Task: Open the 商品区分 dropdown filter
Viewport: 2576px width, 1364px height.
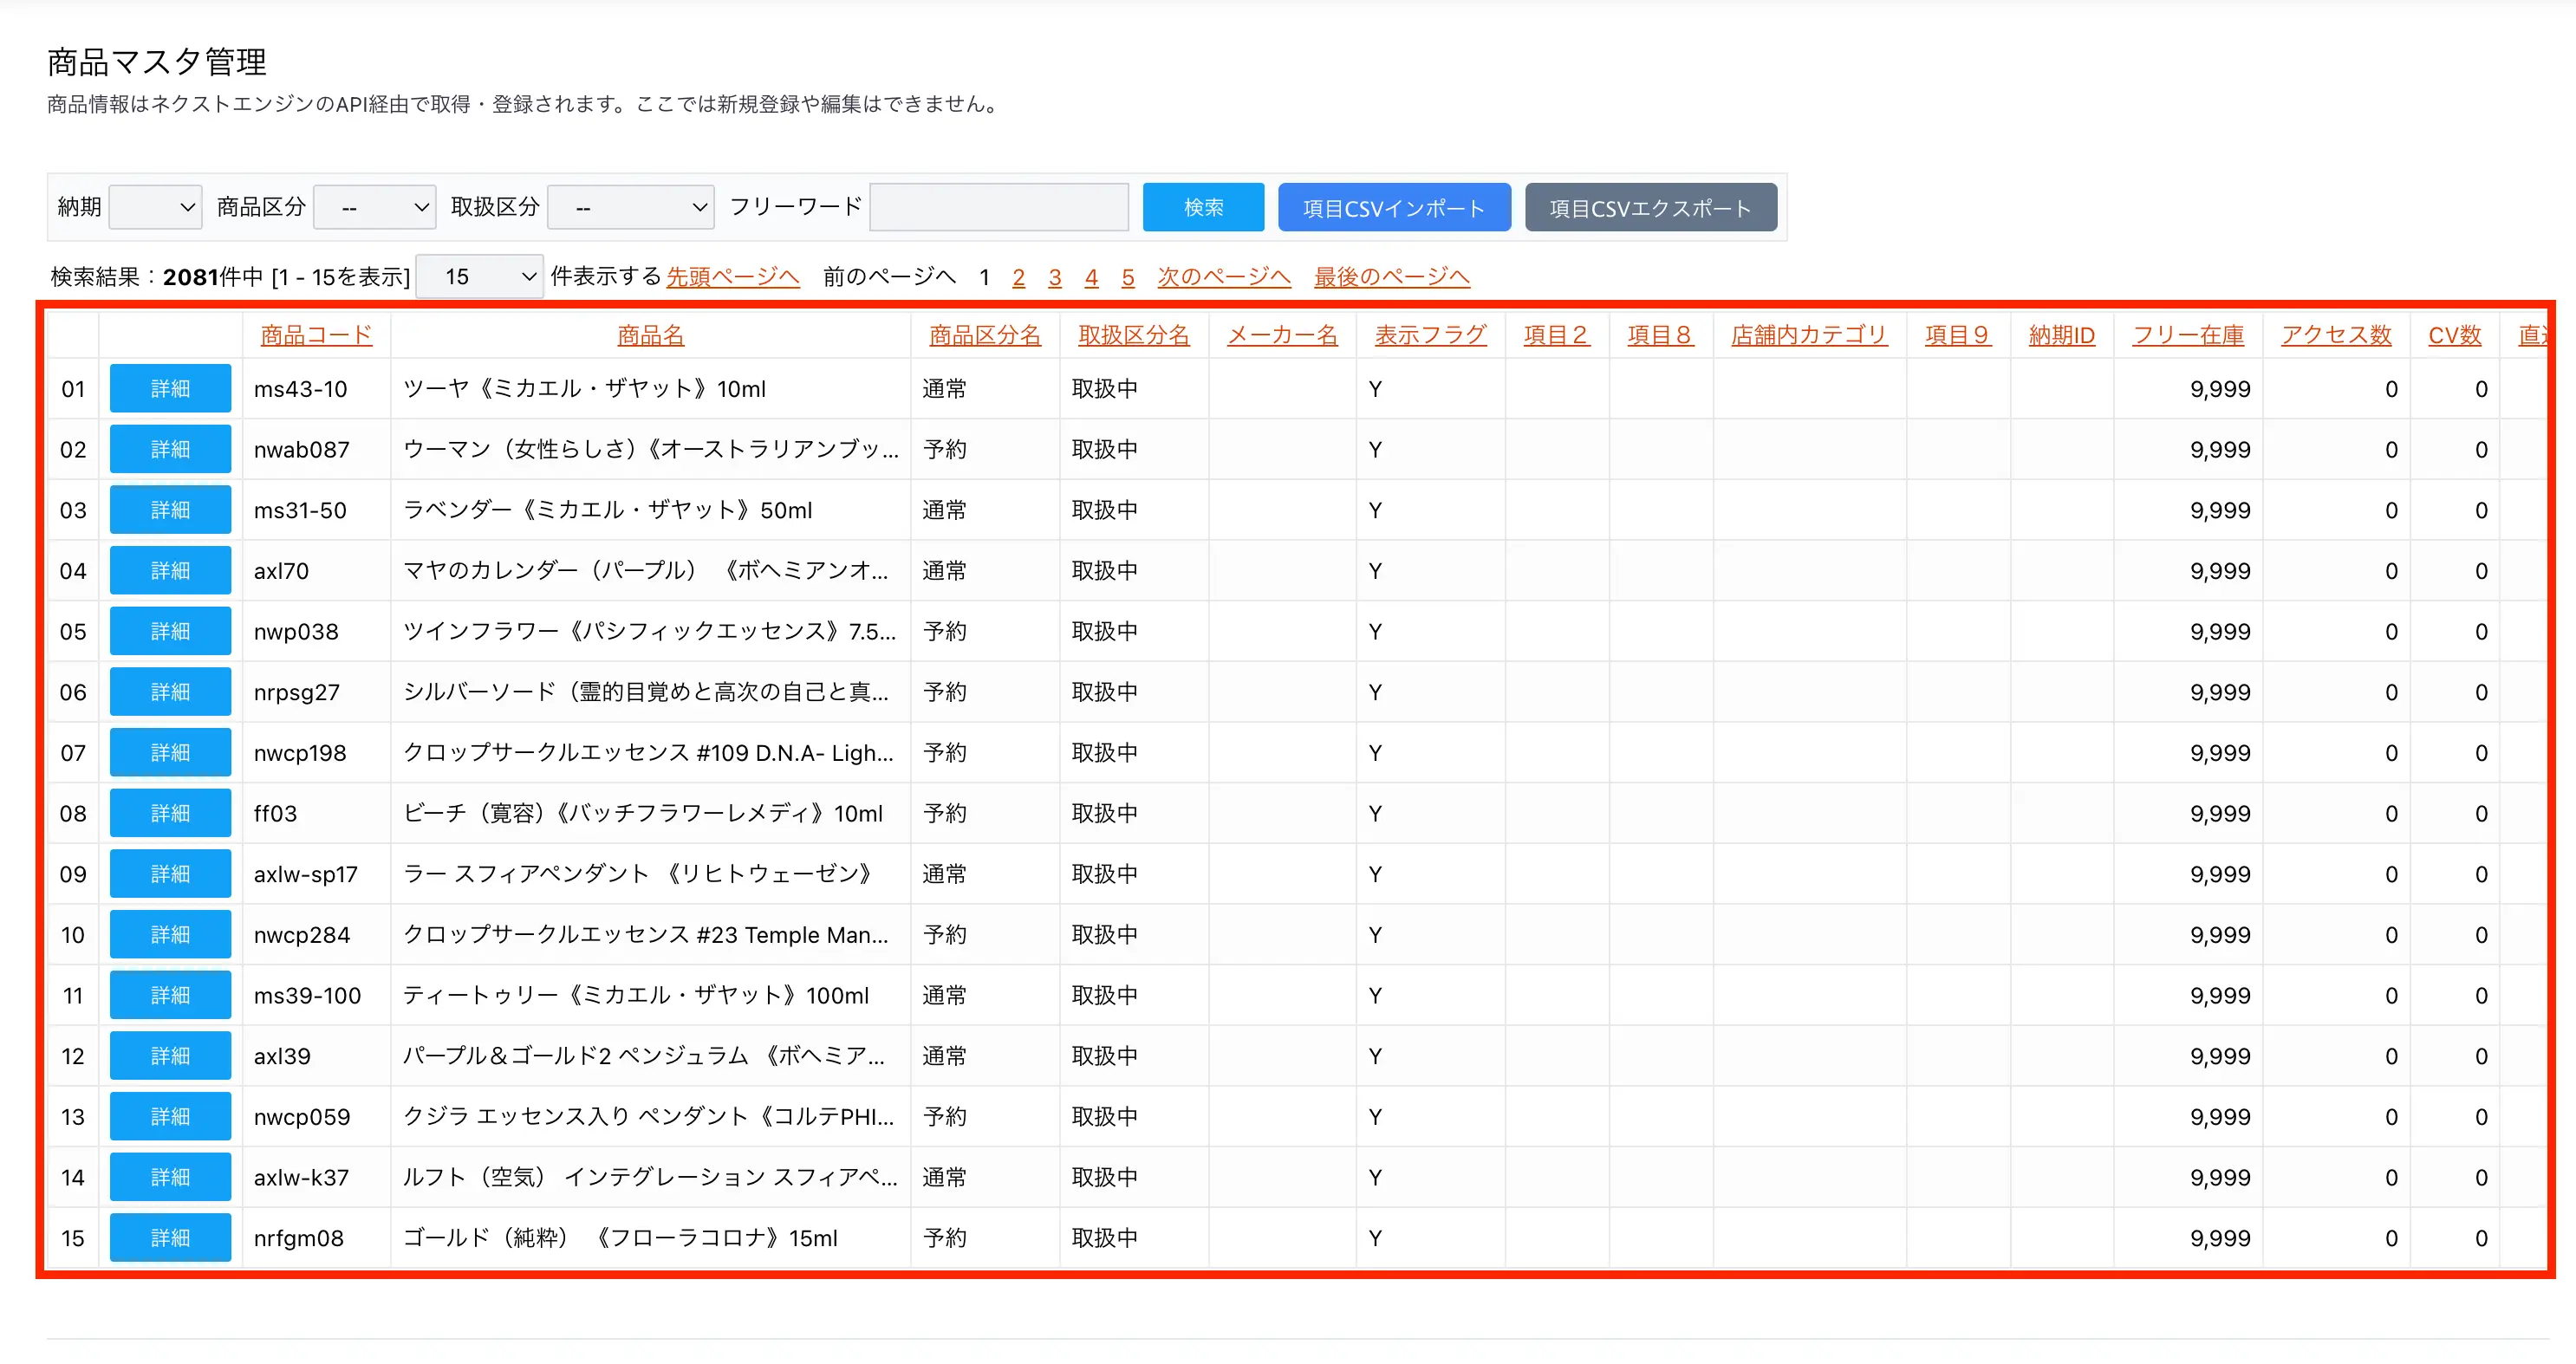Action: pos(375,207)
